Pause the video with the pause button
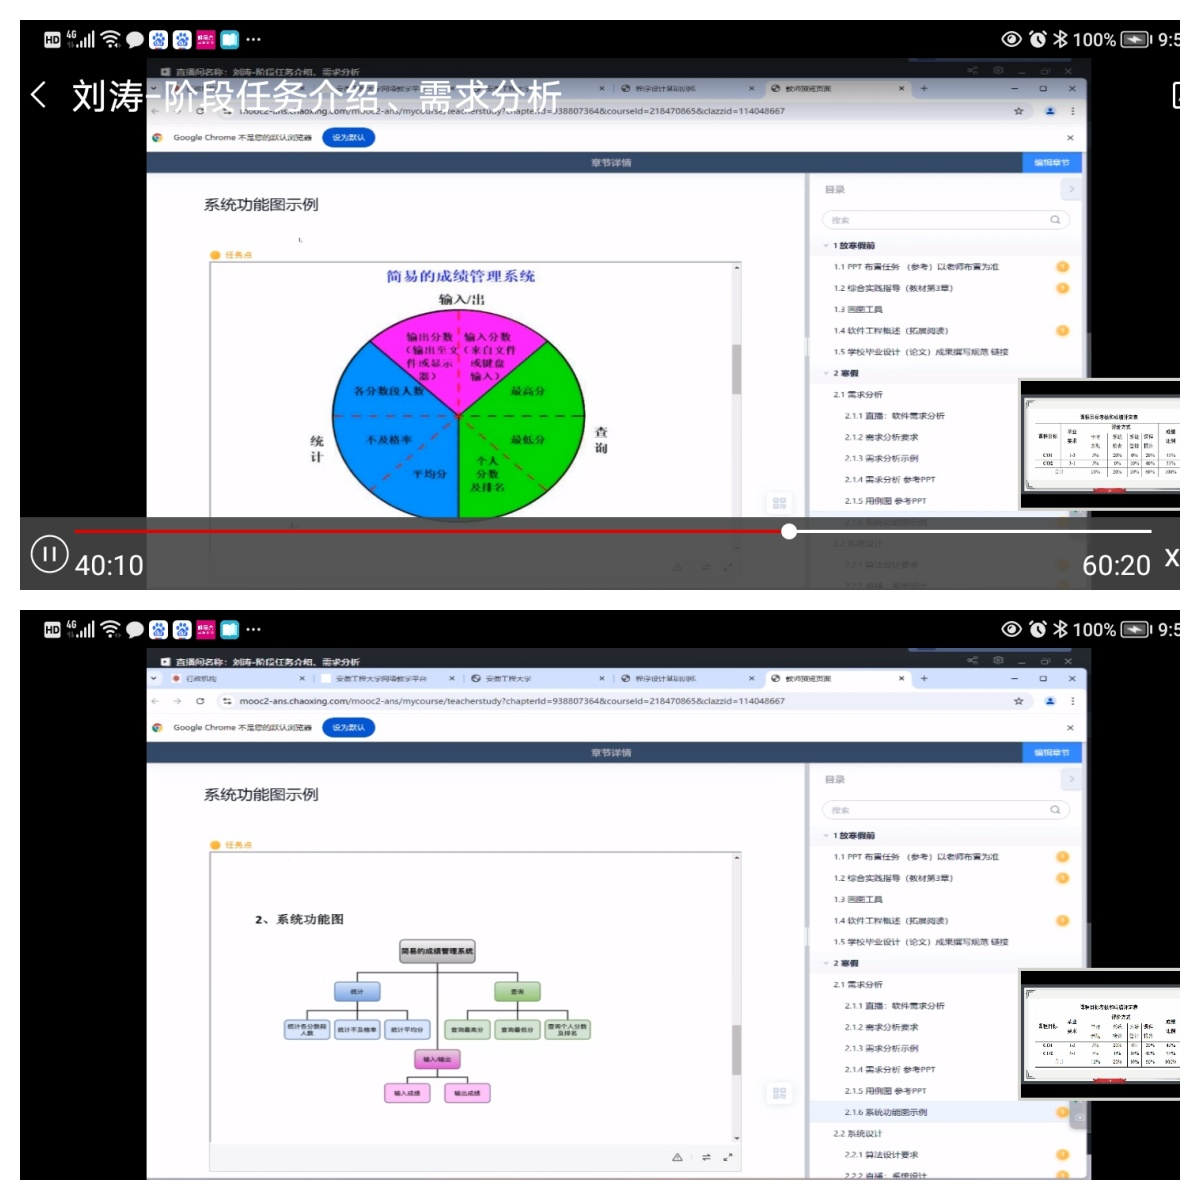Screen dimensions: 1200x1200 point(49,554)
